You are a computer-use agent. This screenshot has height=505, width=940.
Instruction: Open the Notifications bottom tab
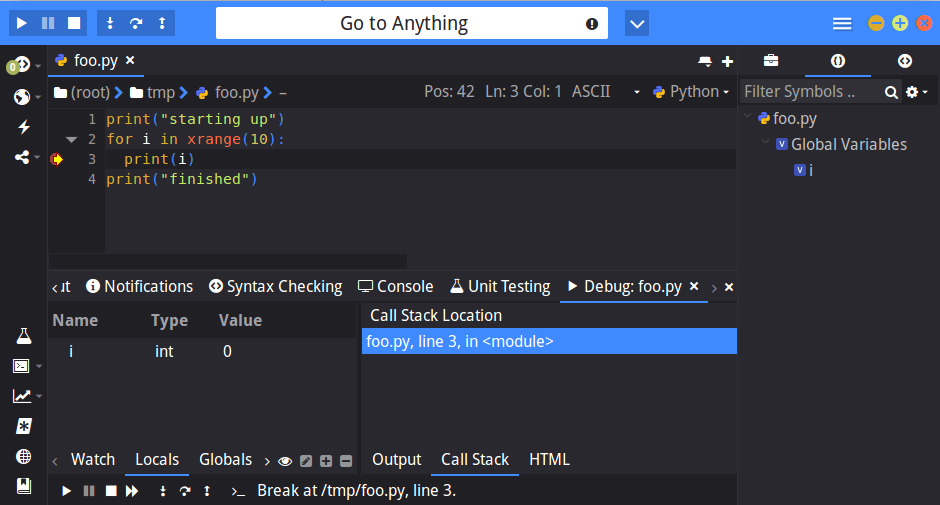(x=140, y=286)
